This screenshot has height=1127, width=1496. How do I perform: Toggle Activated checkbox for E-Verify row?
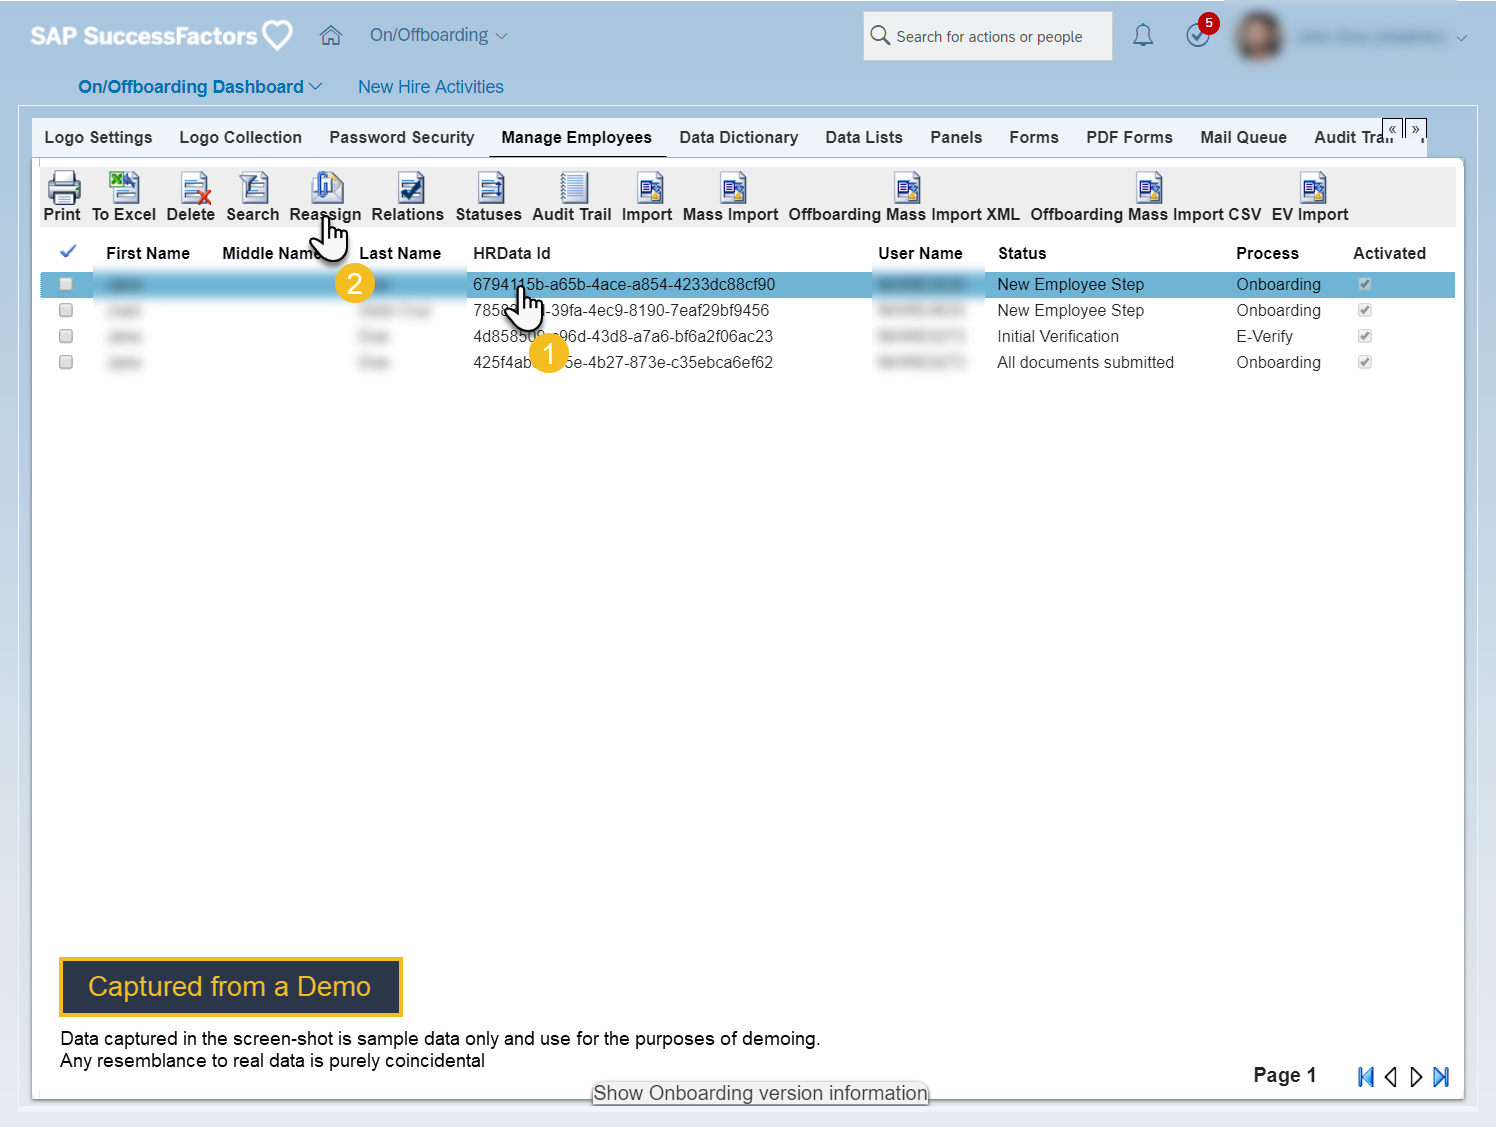click(1365, 336)
